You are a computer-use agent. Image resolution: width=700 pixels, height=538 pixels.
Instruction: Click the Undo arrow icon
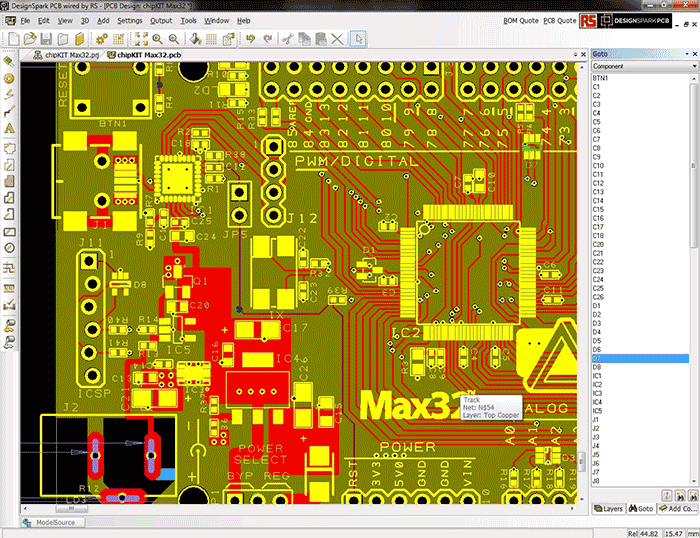pyautogui.click(x=250, y=39)
